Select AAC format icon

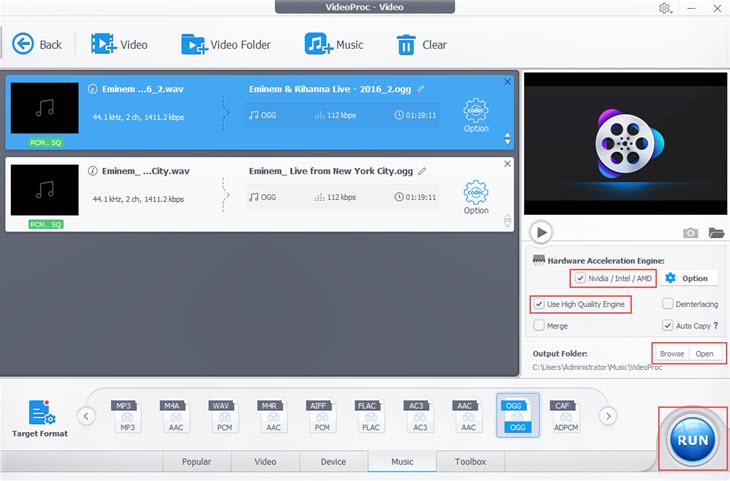468,416
